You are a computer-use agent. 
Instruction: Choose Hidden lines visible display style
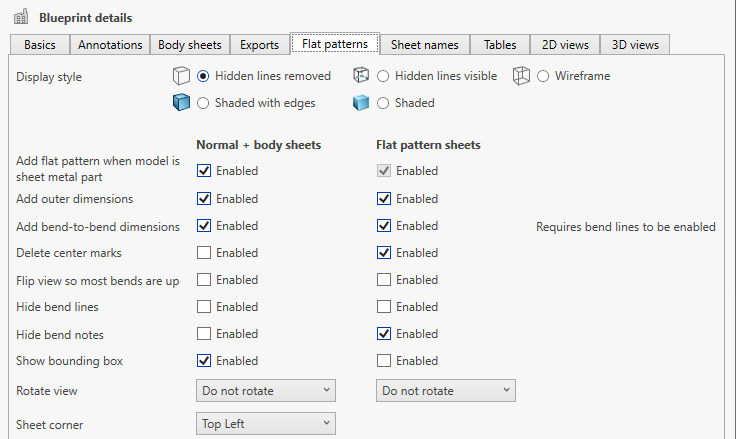[x=383, y=76]
